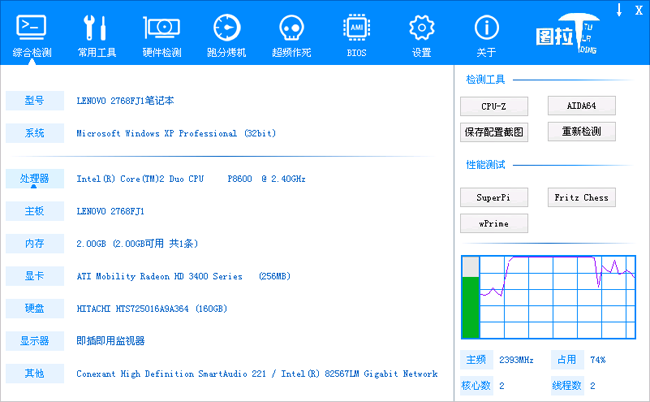Click the 2393MHz frequency value

[x=516, y=360]
